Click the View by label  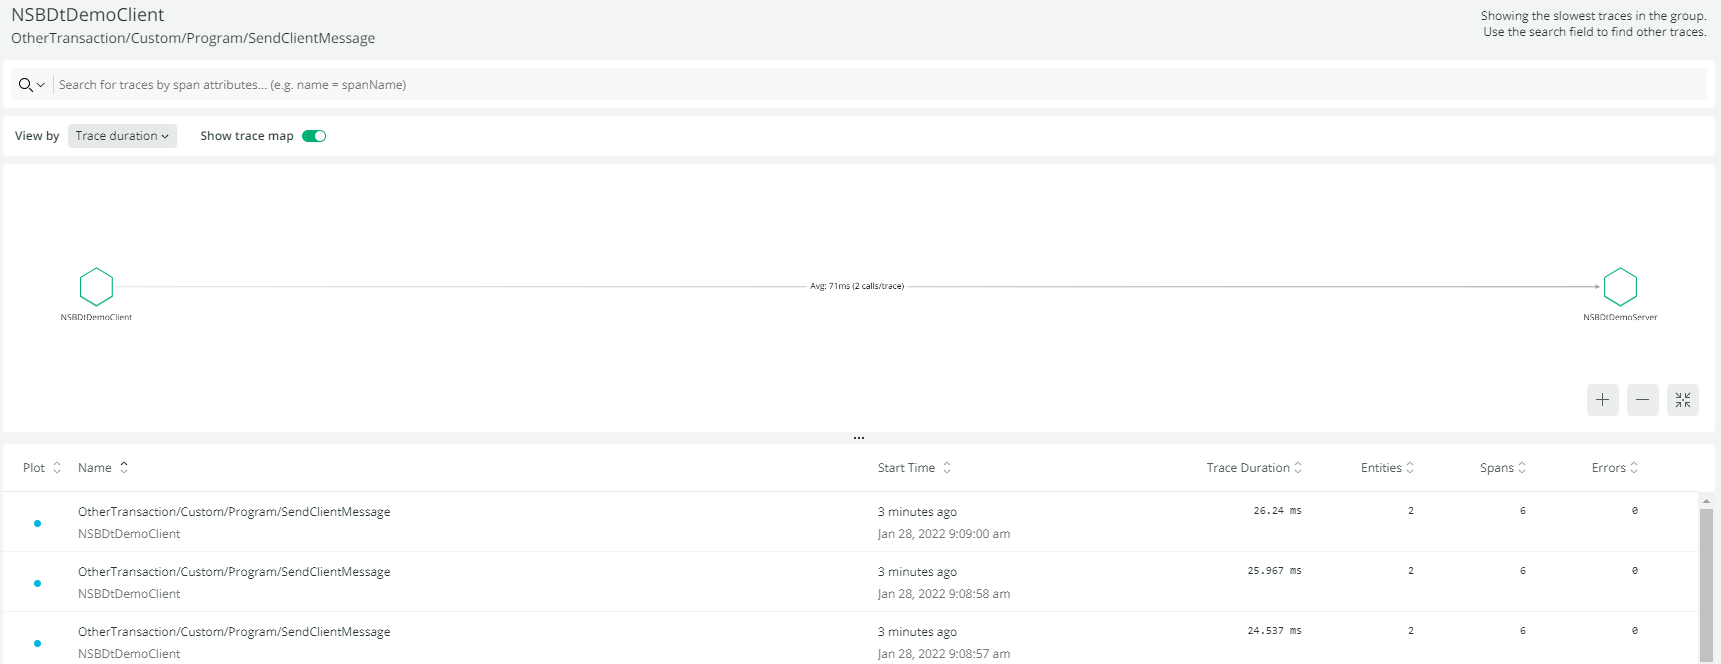[x=37, y=136]
